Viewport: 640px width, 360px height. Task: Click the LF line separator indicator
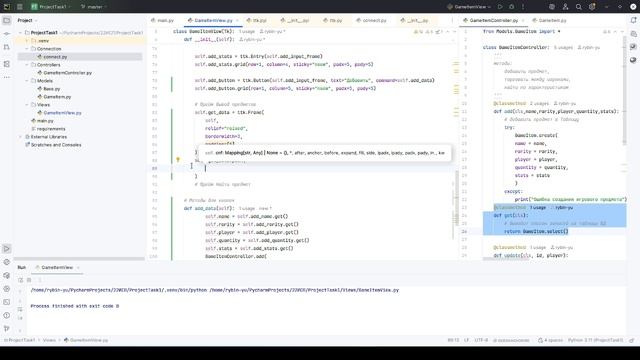467,340
